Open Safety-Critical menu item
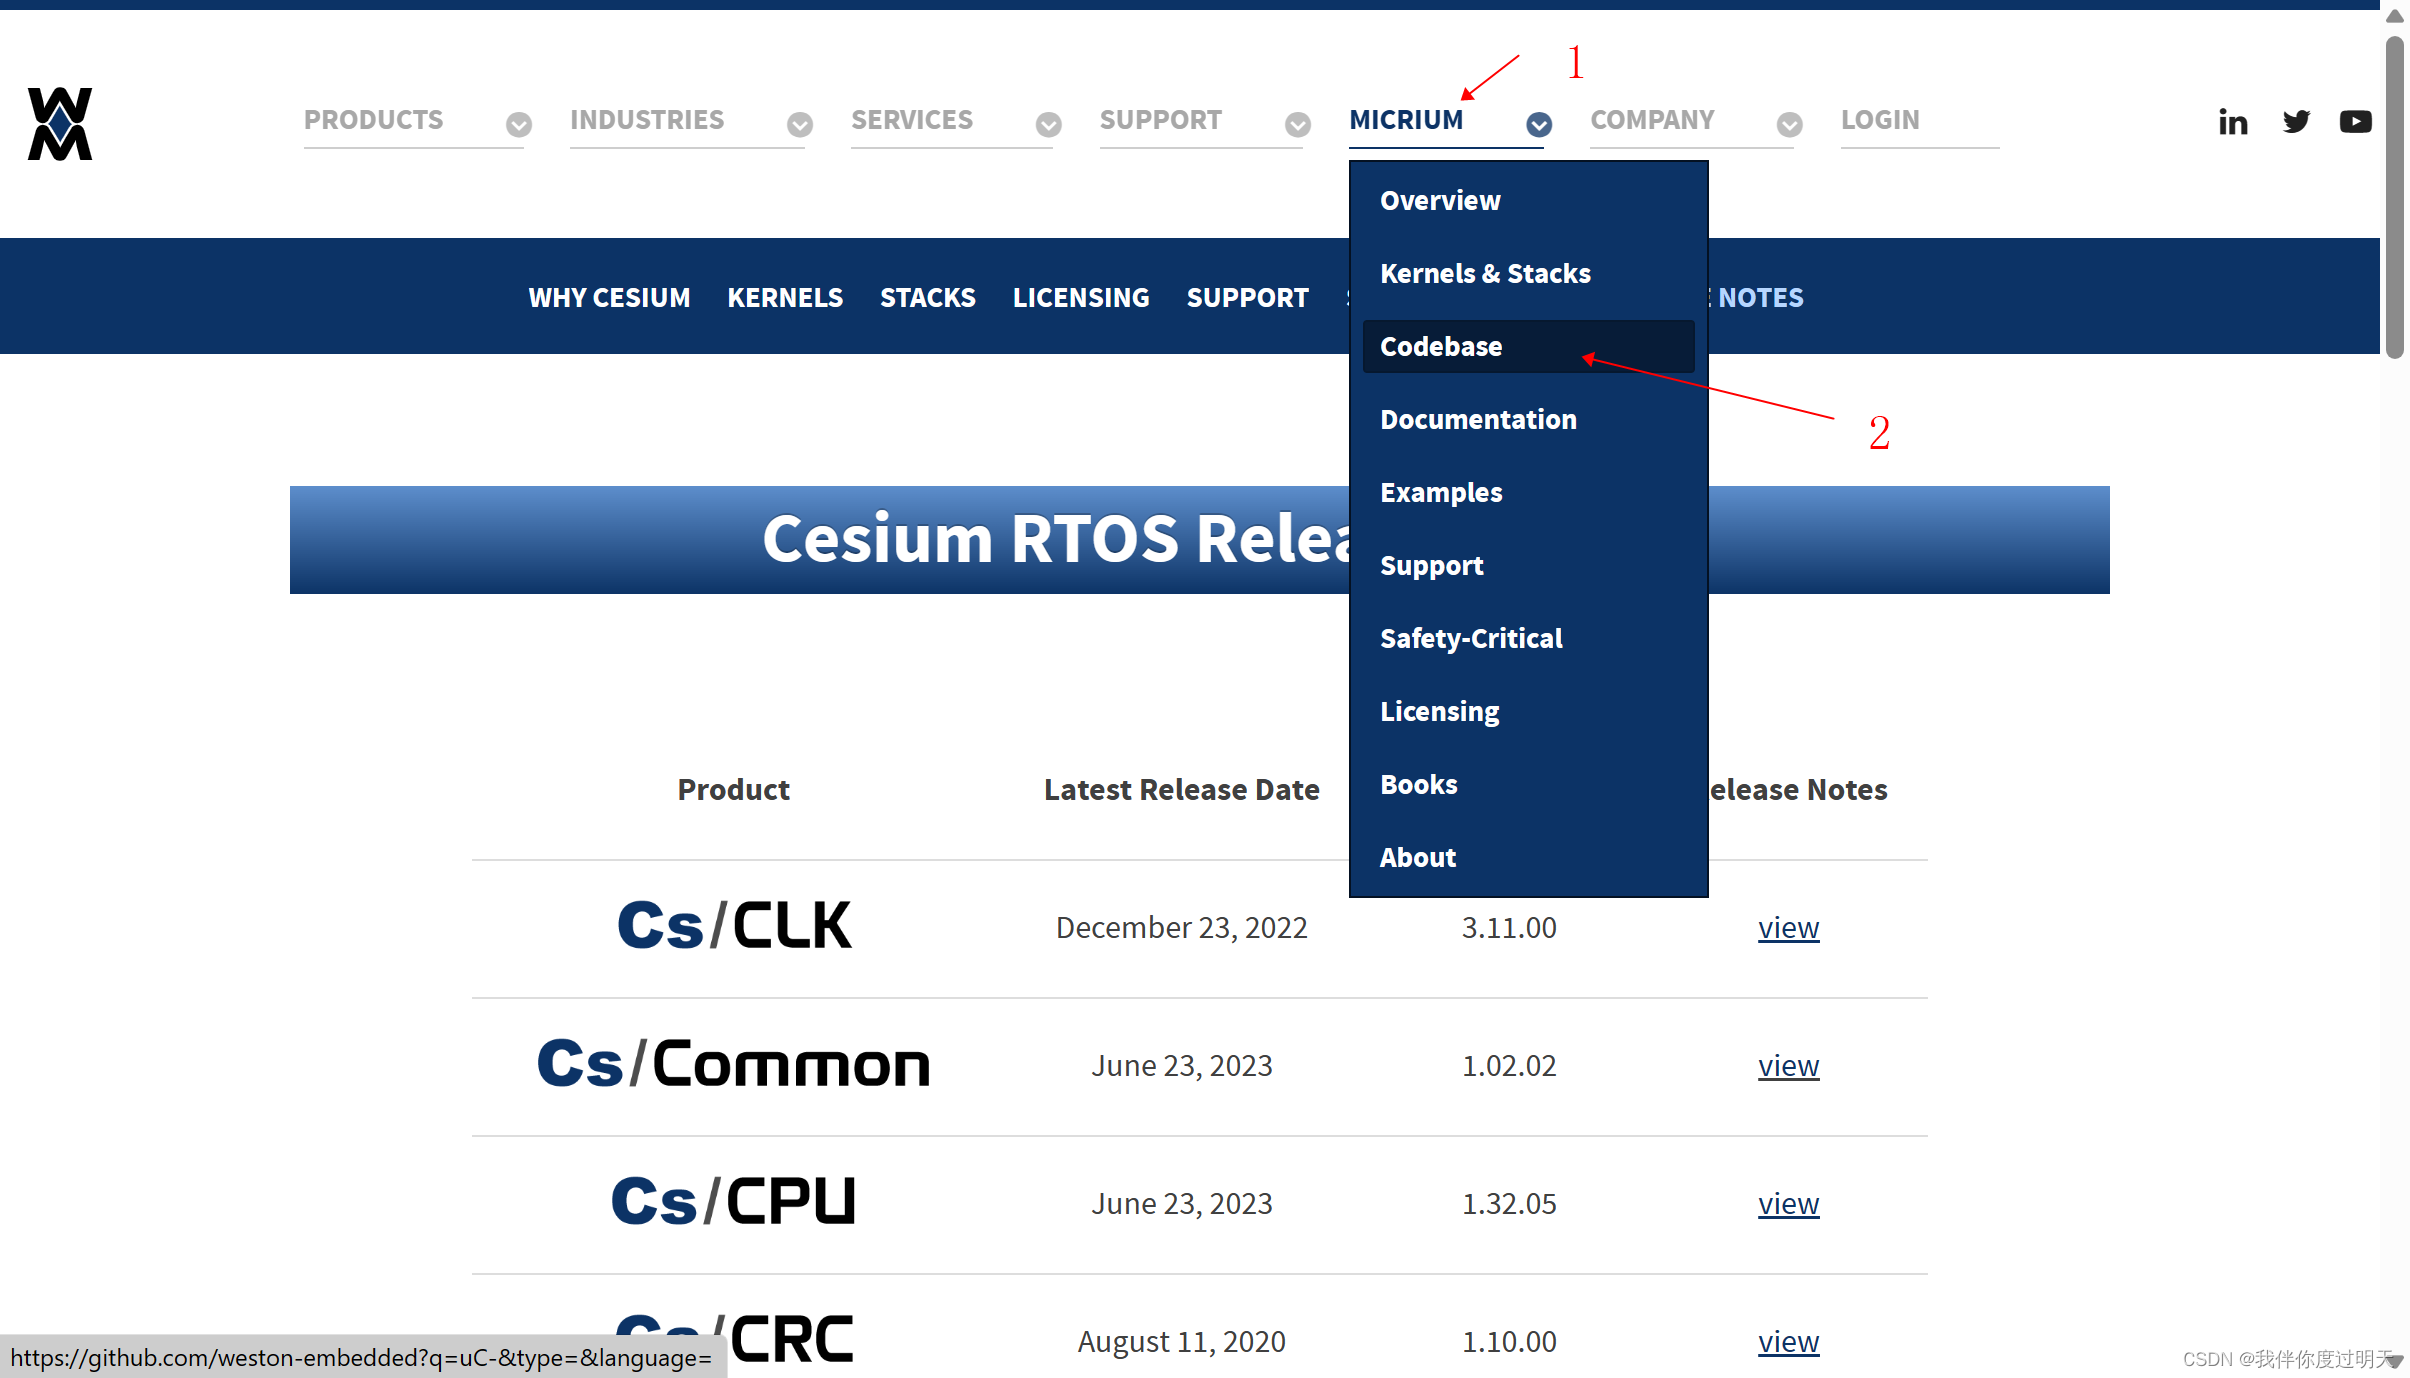Image resolution: width=2410 pixels, height=1378 pixels. 1471,639
